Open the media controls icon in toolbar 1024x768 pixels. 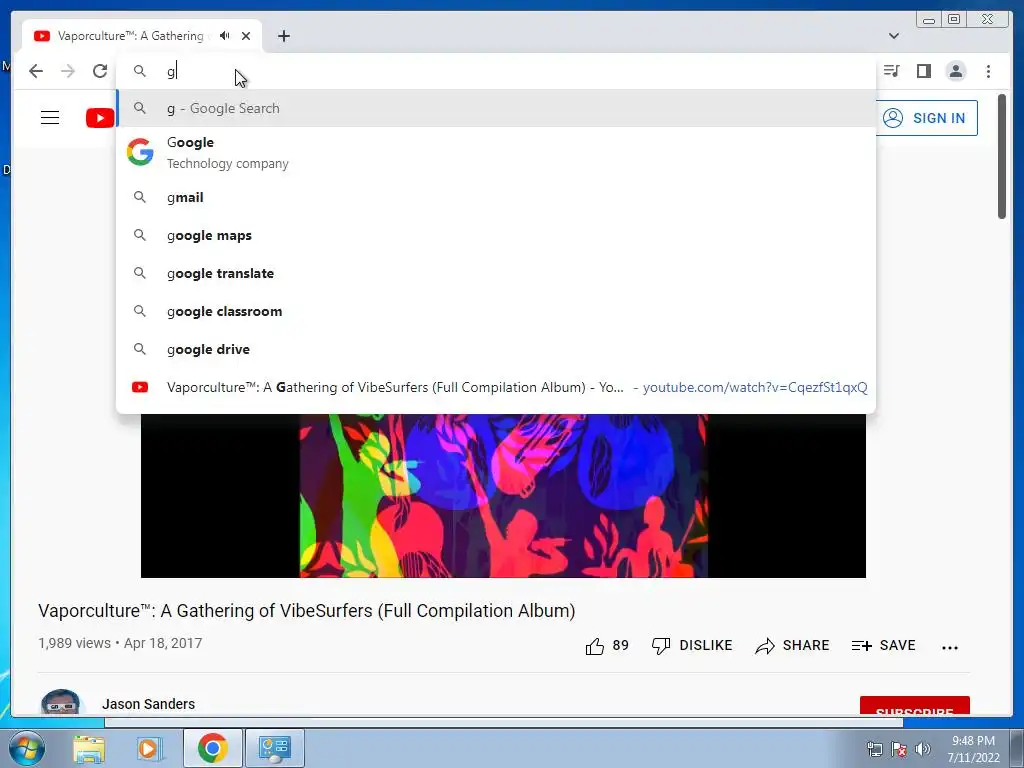pos(891,71)
